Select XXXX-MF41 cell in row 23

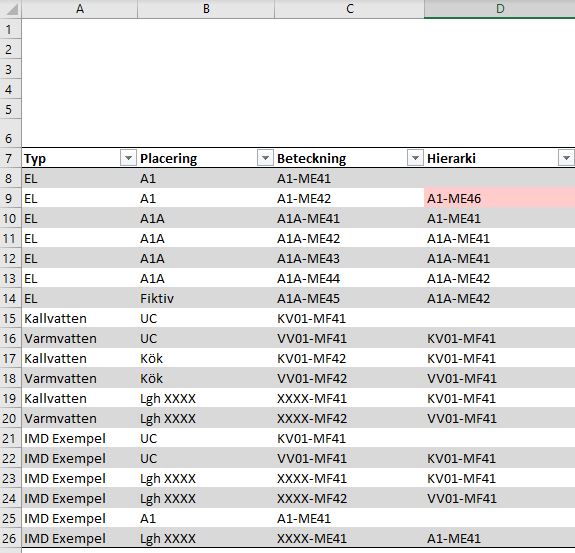click(349, 478)
